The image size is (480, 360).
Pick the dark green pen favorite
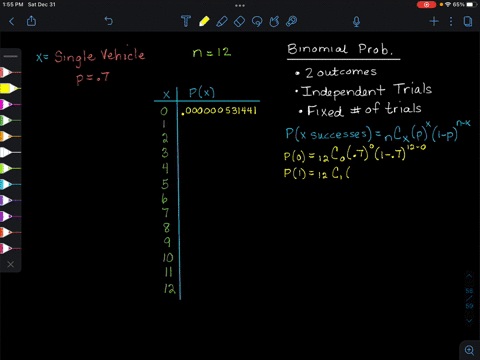click(10, 120)
